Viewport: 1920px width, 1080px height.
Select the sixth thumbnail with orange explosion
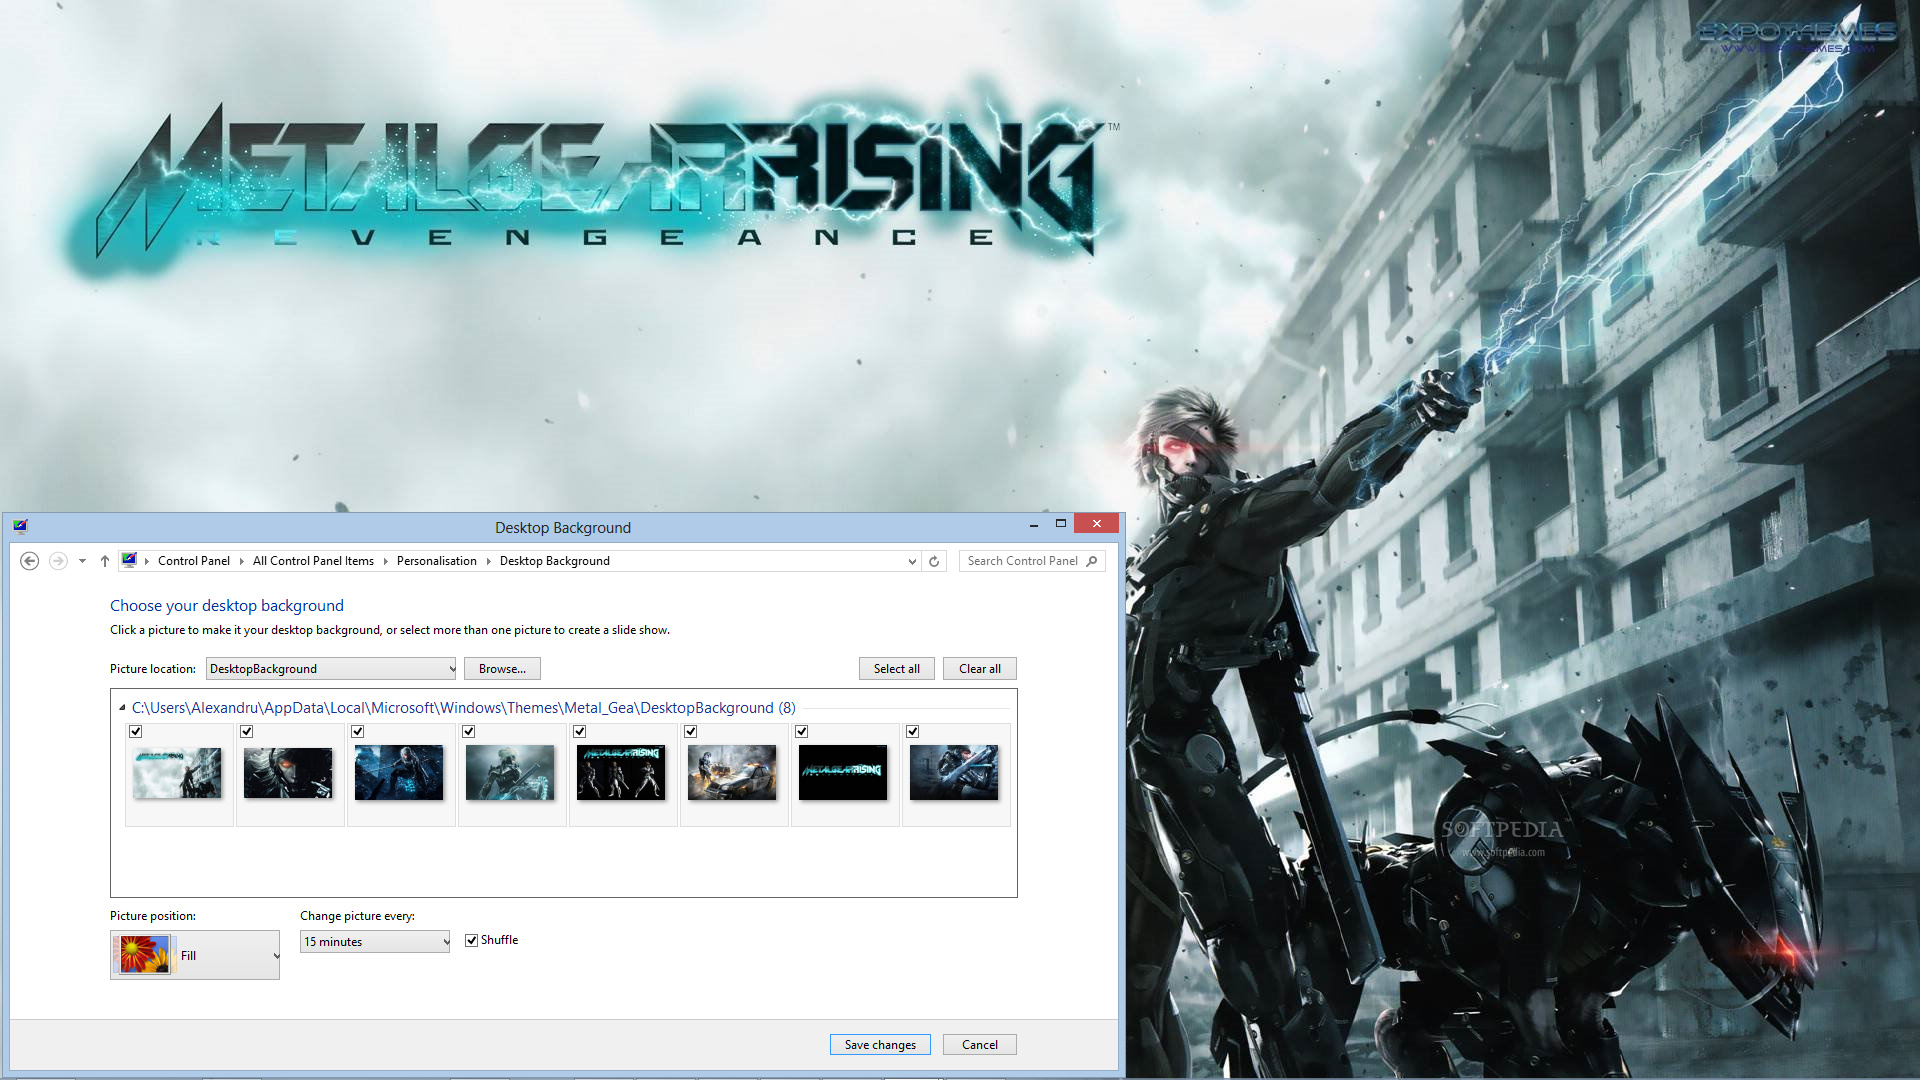click(x=732, y=773)
